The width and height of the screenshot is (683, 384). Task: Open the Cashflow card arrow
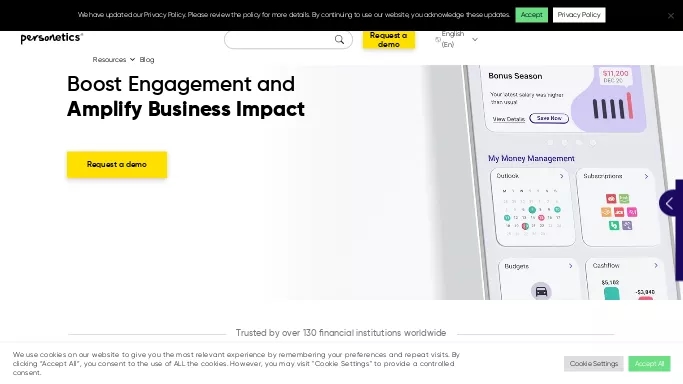(x=656, y=266)
